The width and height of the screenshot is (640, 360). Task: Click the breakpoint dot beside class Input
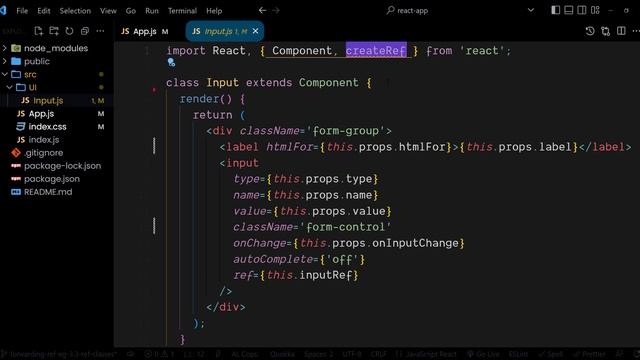(154, 90)
